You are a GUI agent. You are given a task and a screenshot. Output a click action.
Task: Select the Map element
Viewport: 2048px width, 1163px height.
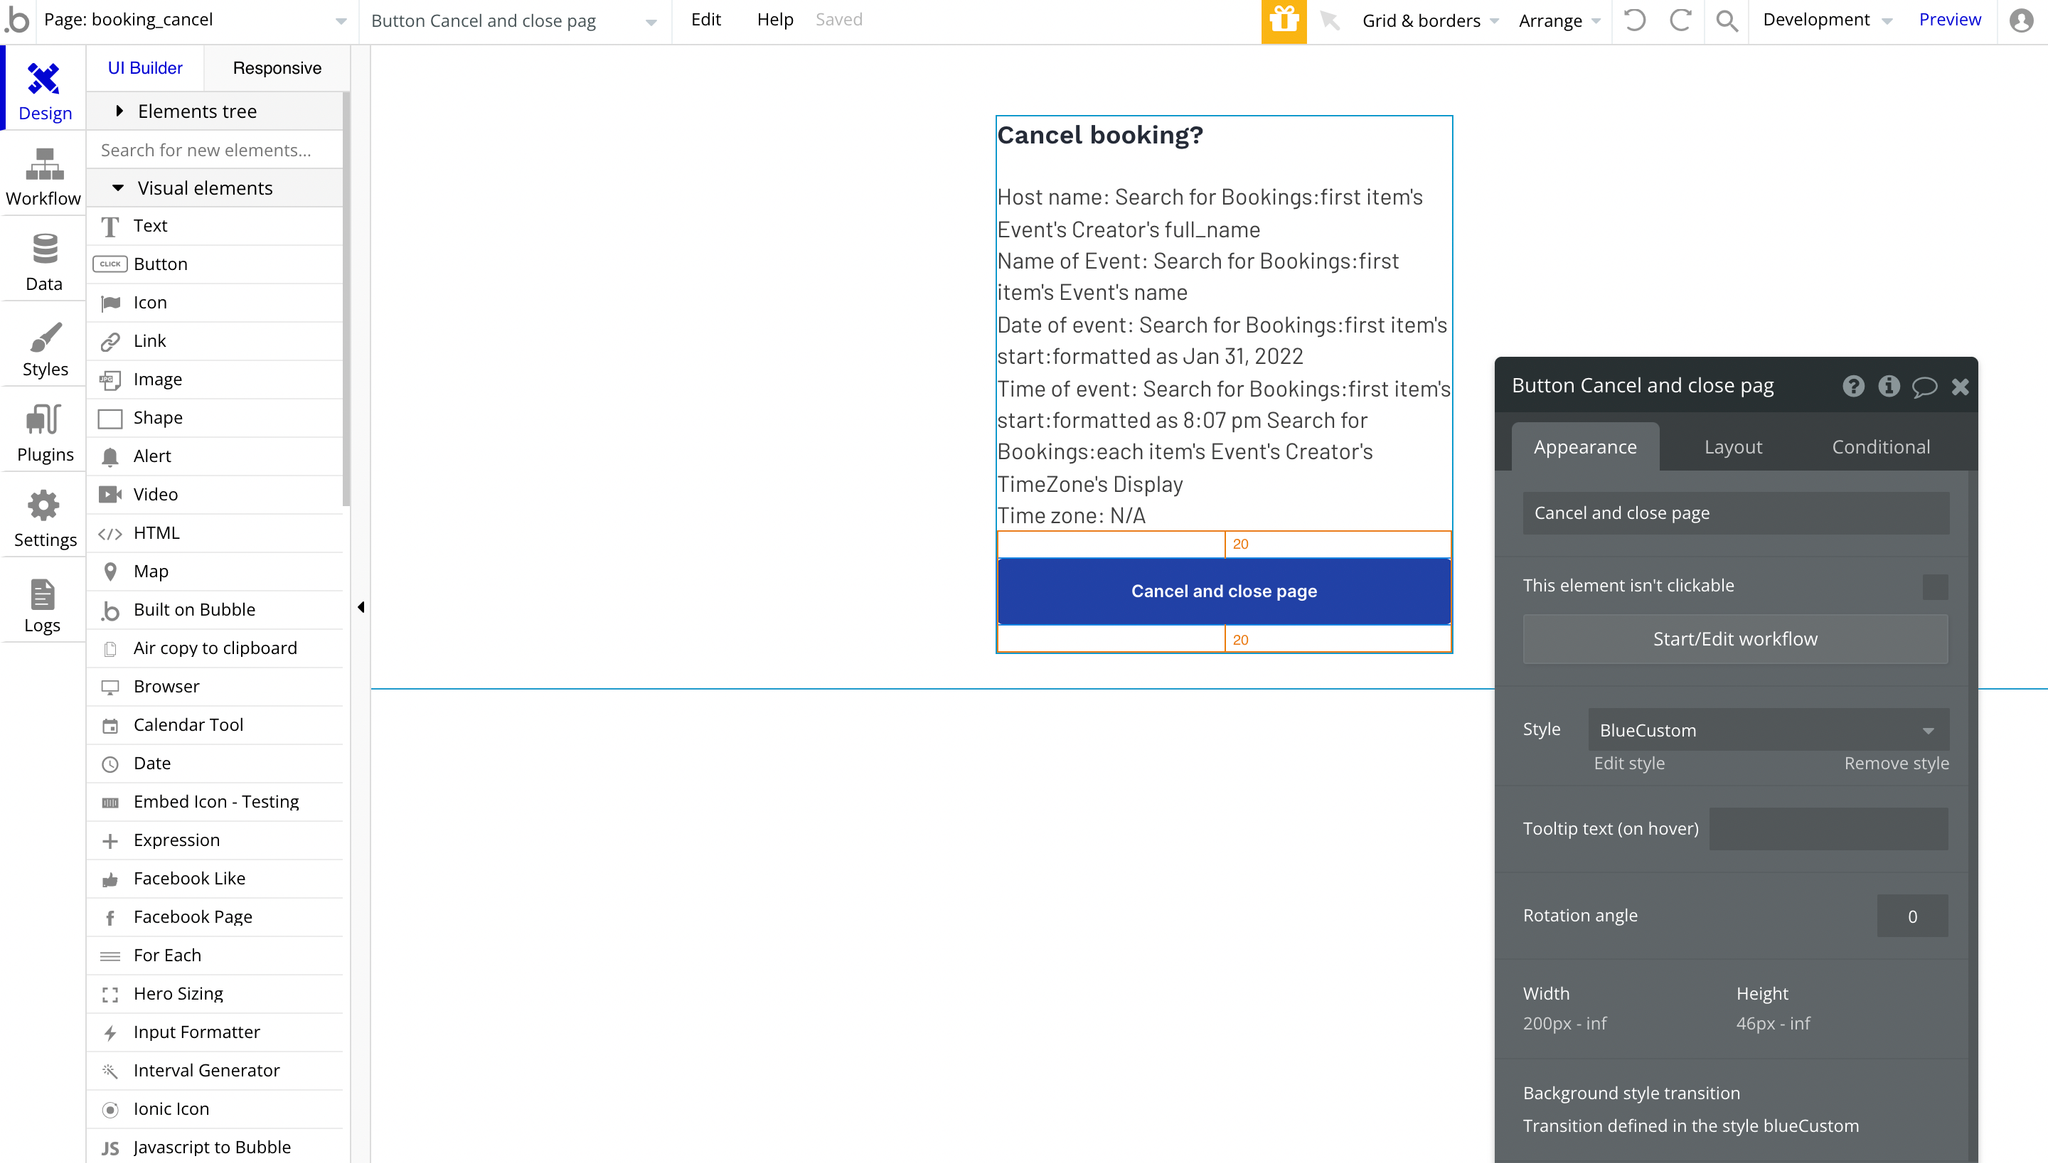coord(215,571)
